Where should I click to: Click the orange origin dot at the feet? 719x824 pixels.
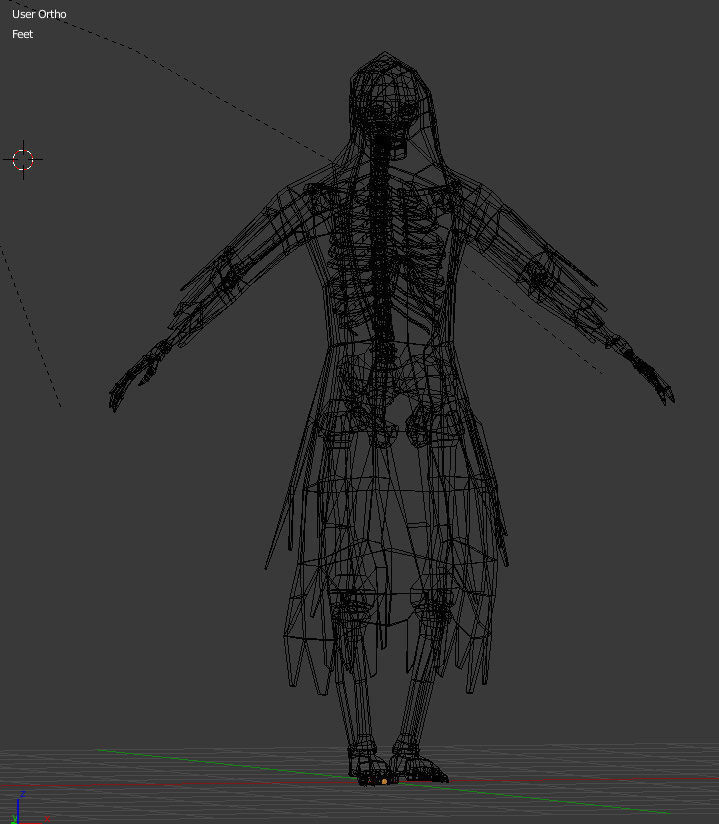pyautogui.click(x=384, y=781)
